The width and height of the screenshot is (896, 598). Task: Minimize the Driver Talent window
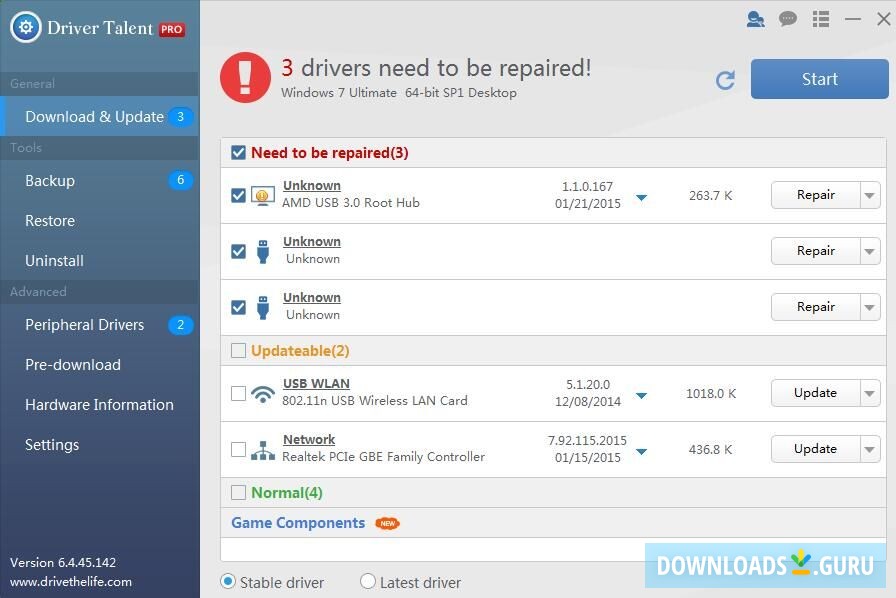pyautogui.click(x=853, y=19)
